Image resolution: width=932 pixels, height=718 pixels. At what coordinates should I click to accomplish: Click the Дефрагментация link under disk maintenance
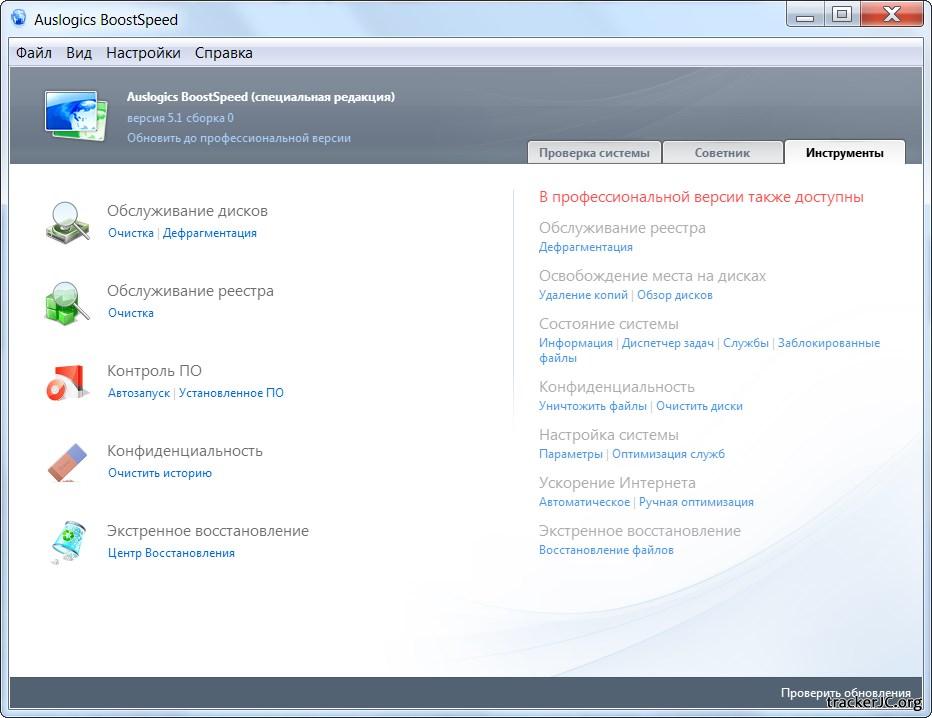click(x=210, y=233)
